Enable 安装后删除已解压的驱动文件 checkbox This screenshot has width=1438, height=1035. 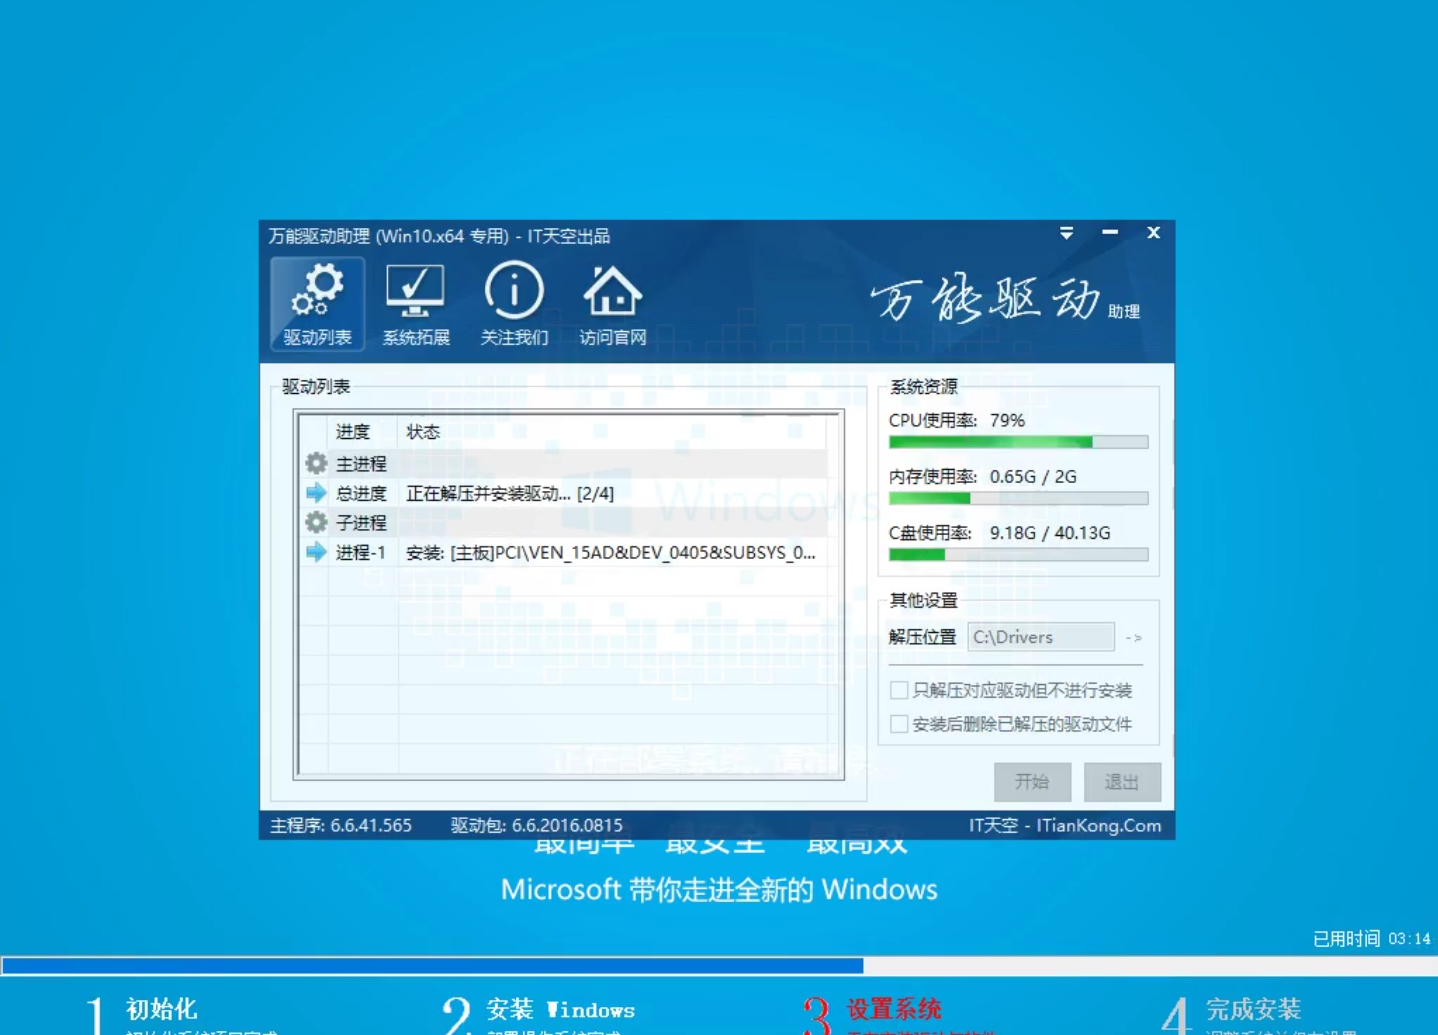pyautogui.click(x=899, y=724)
